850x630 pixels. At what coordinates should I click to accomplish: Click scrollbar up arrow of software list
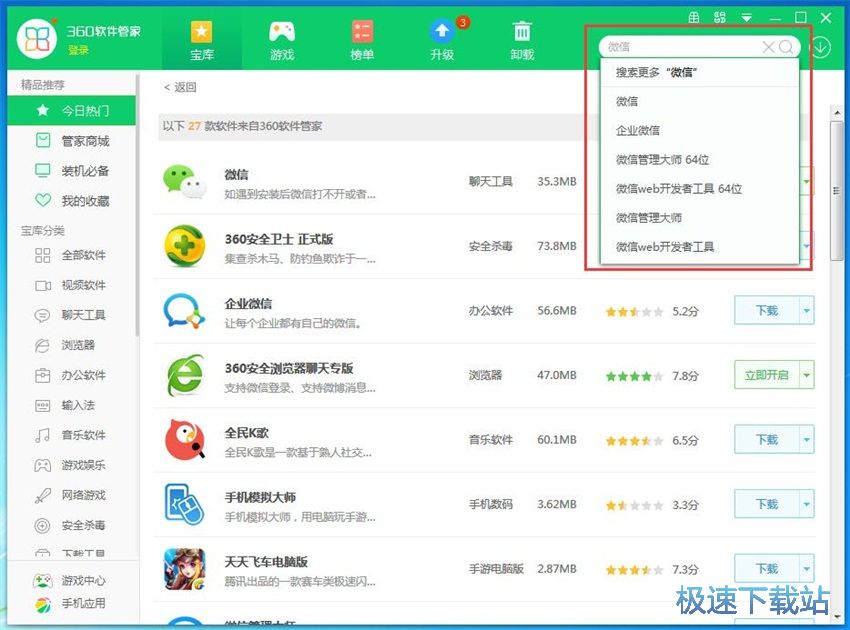pos(837,112)
